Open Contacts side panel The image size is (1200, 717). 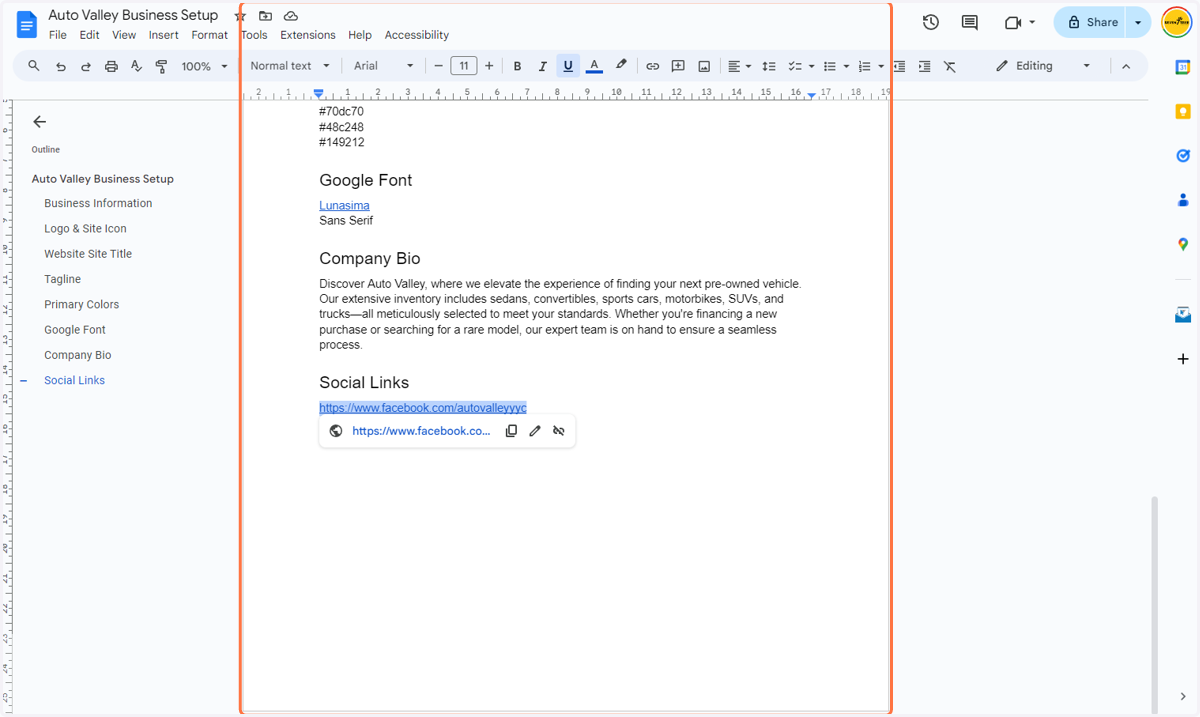click(1183, 200)
